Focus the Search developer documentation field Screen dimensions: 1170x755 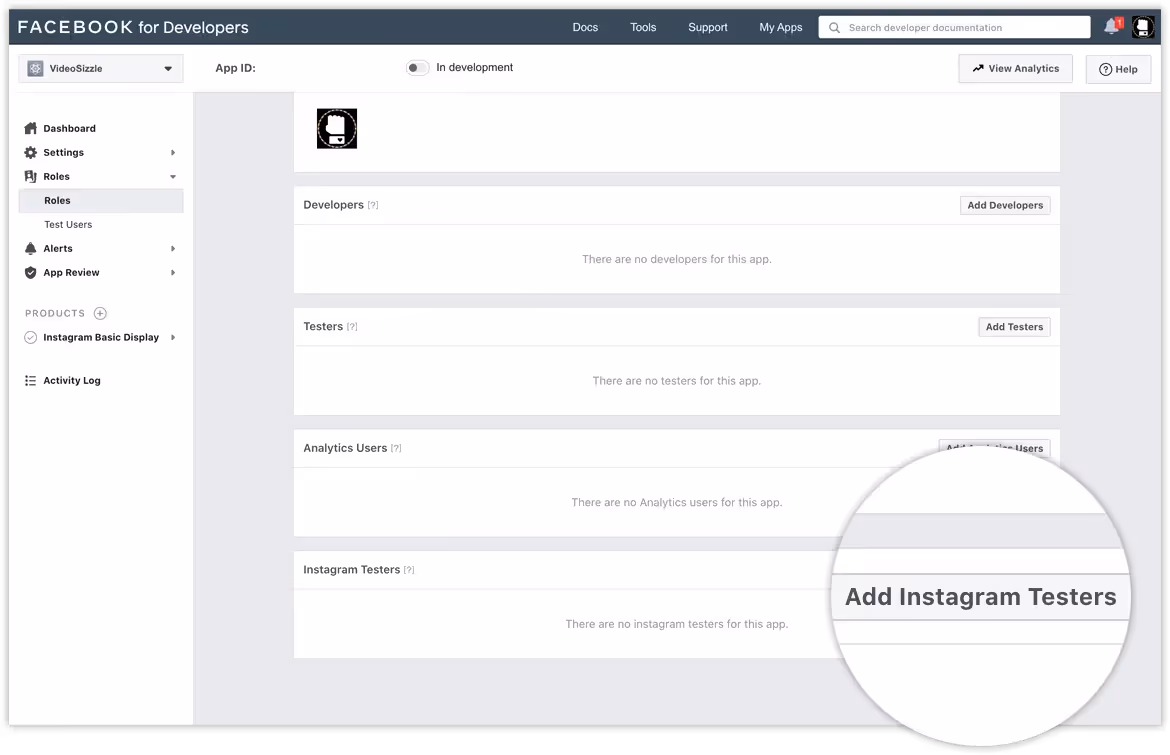(954, 28)
